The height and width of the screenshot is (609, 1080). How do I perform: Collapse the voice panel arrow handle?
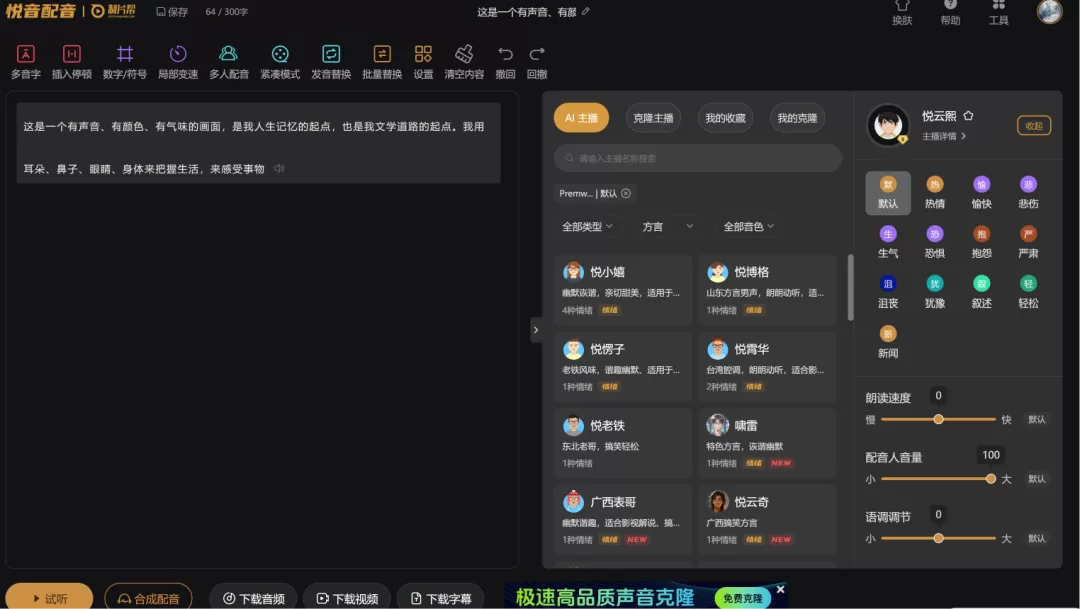(536, 330)
